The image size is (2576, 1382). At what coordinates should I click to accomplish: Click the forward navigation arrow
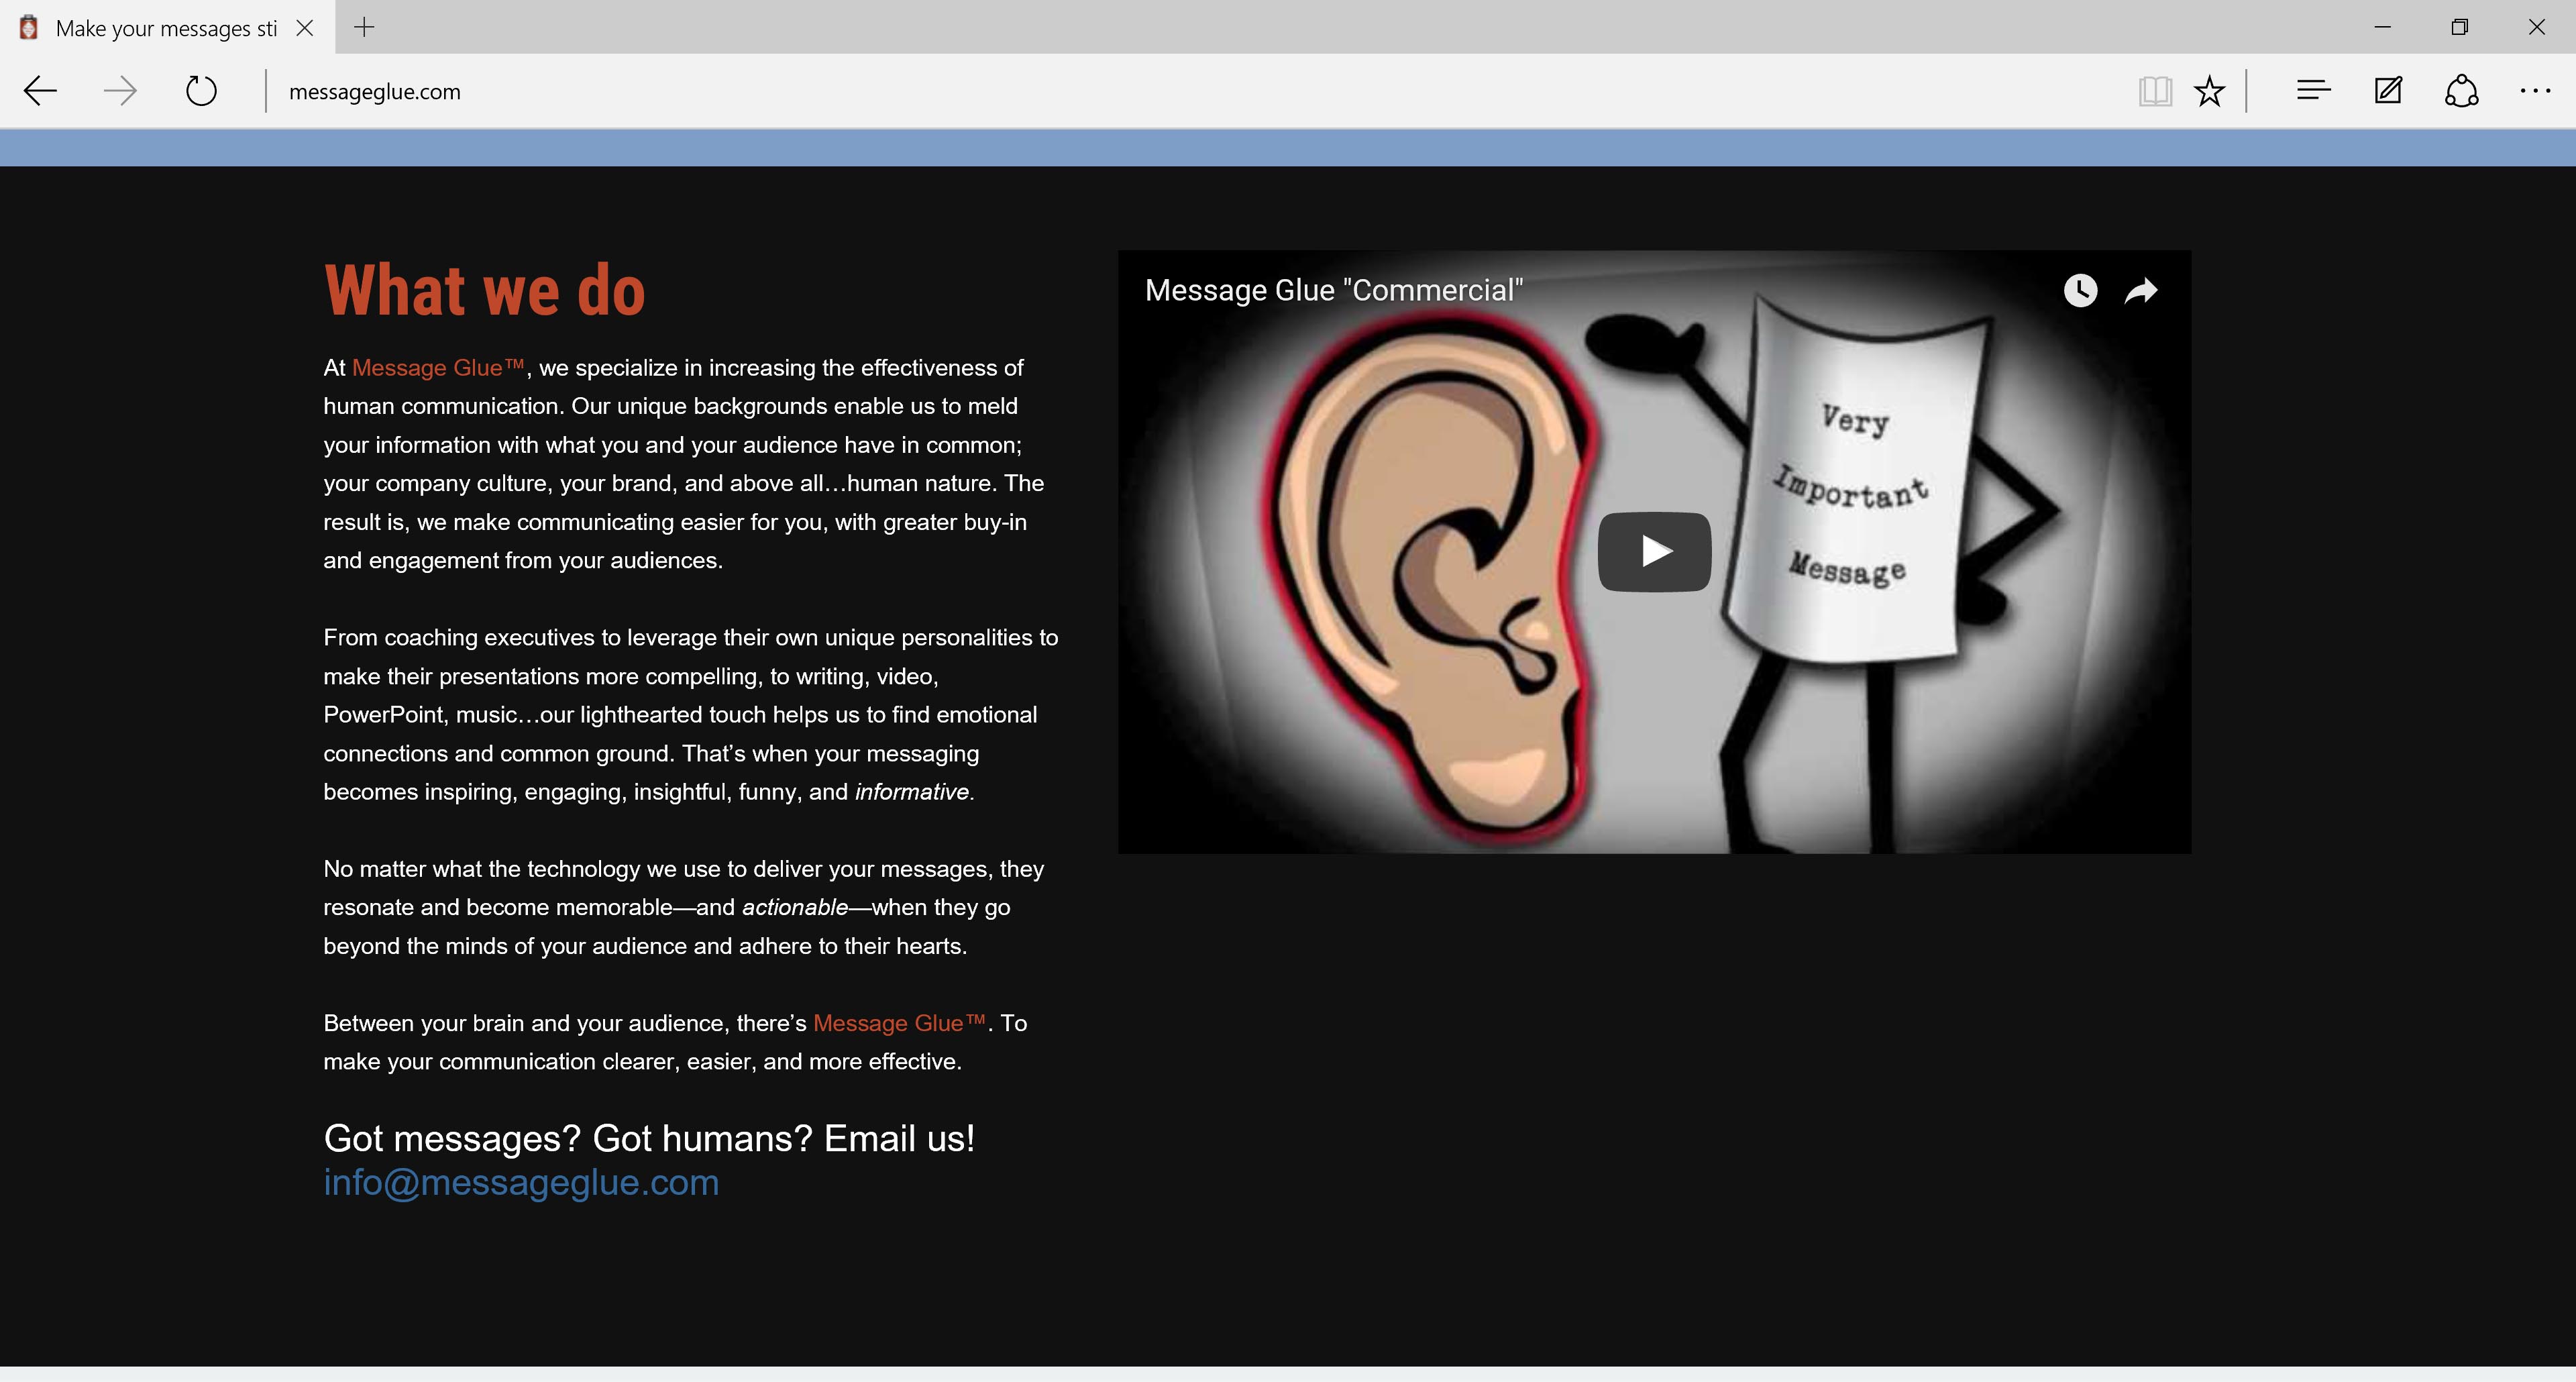pos(120,91)
